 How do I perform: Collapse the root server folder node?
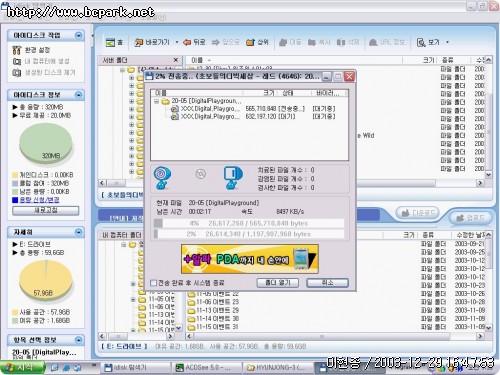(122, 70)
